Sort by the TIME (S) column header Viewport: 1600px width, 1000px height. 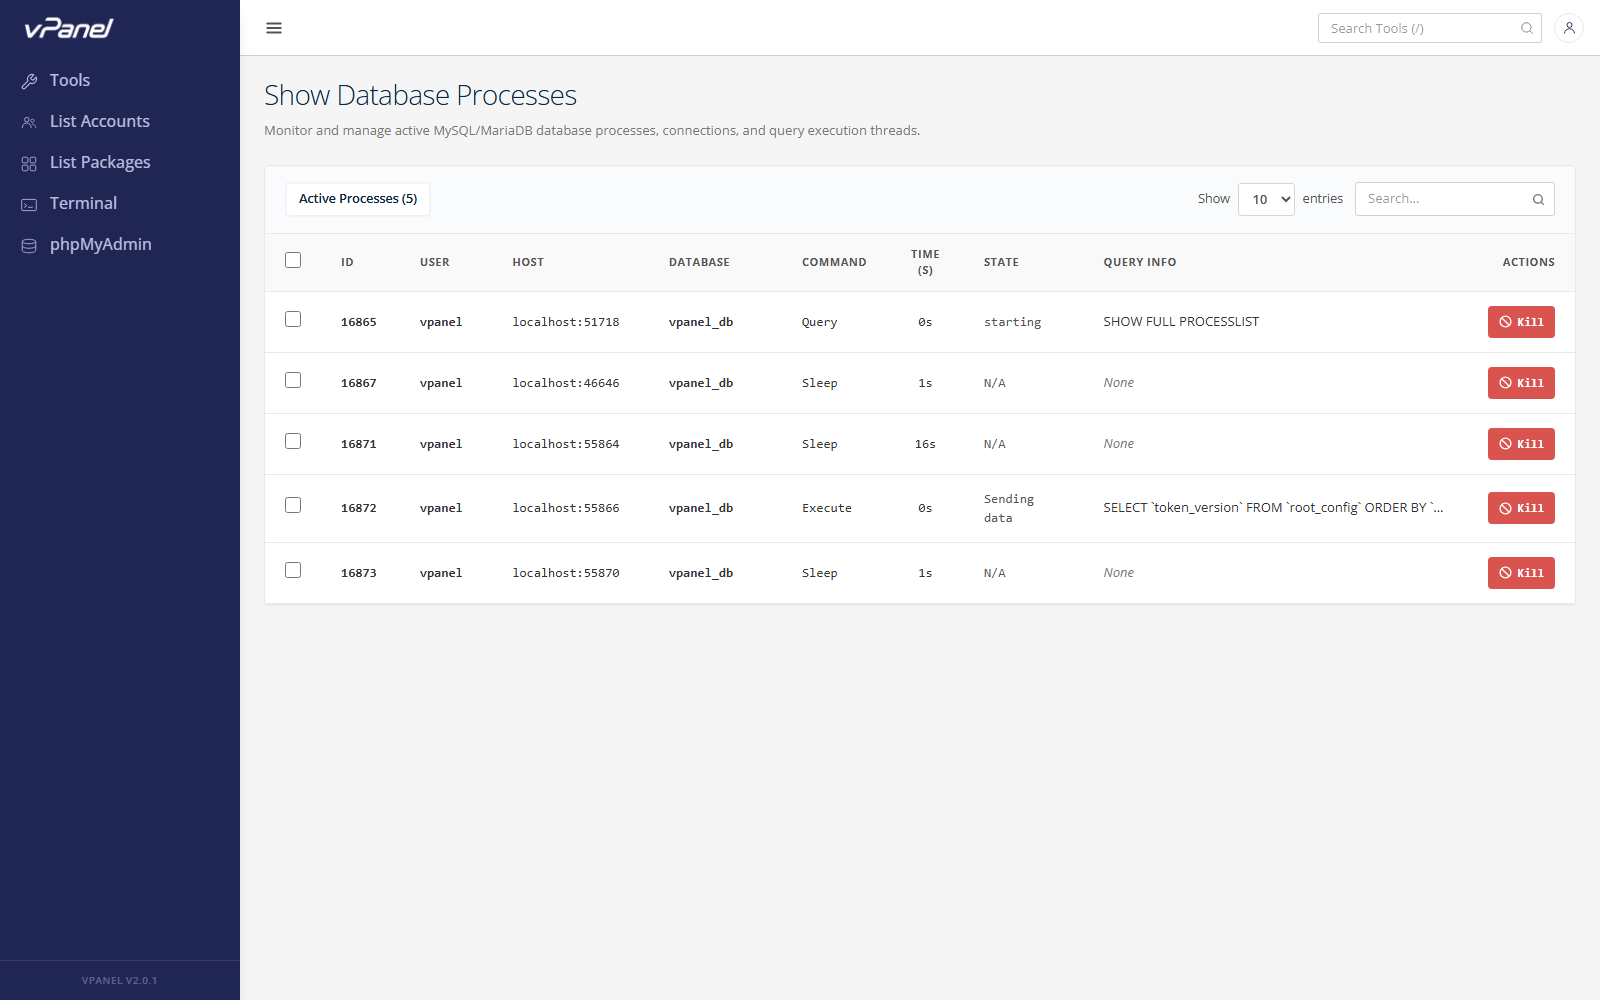925,262
